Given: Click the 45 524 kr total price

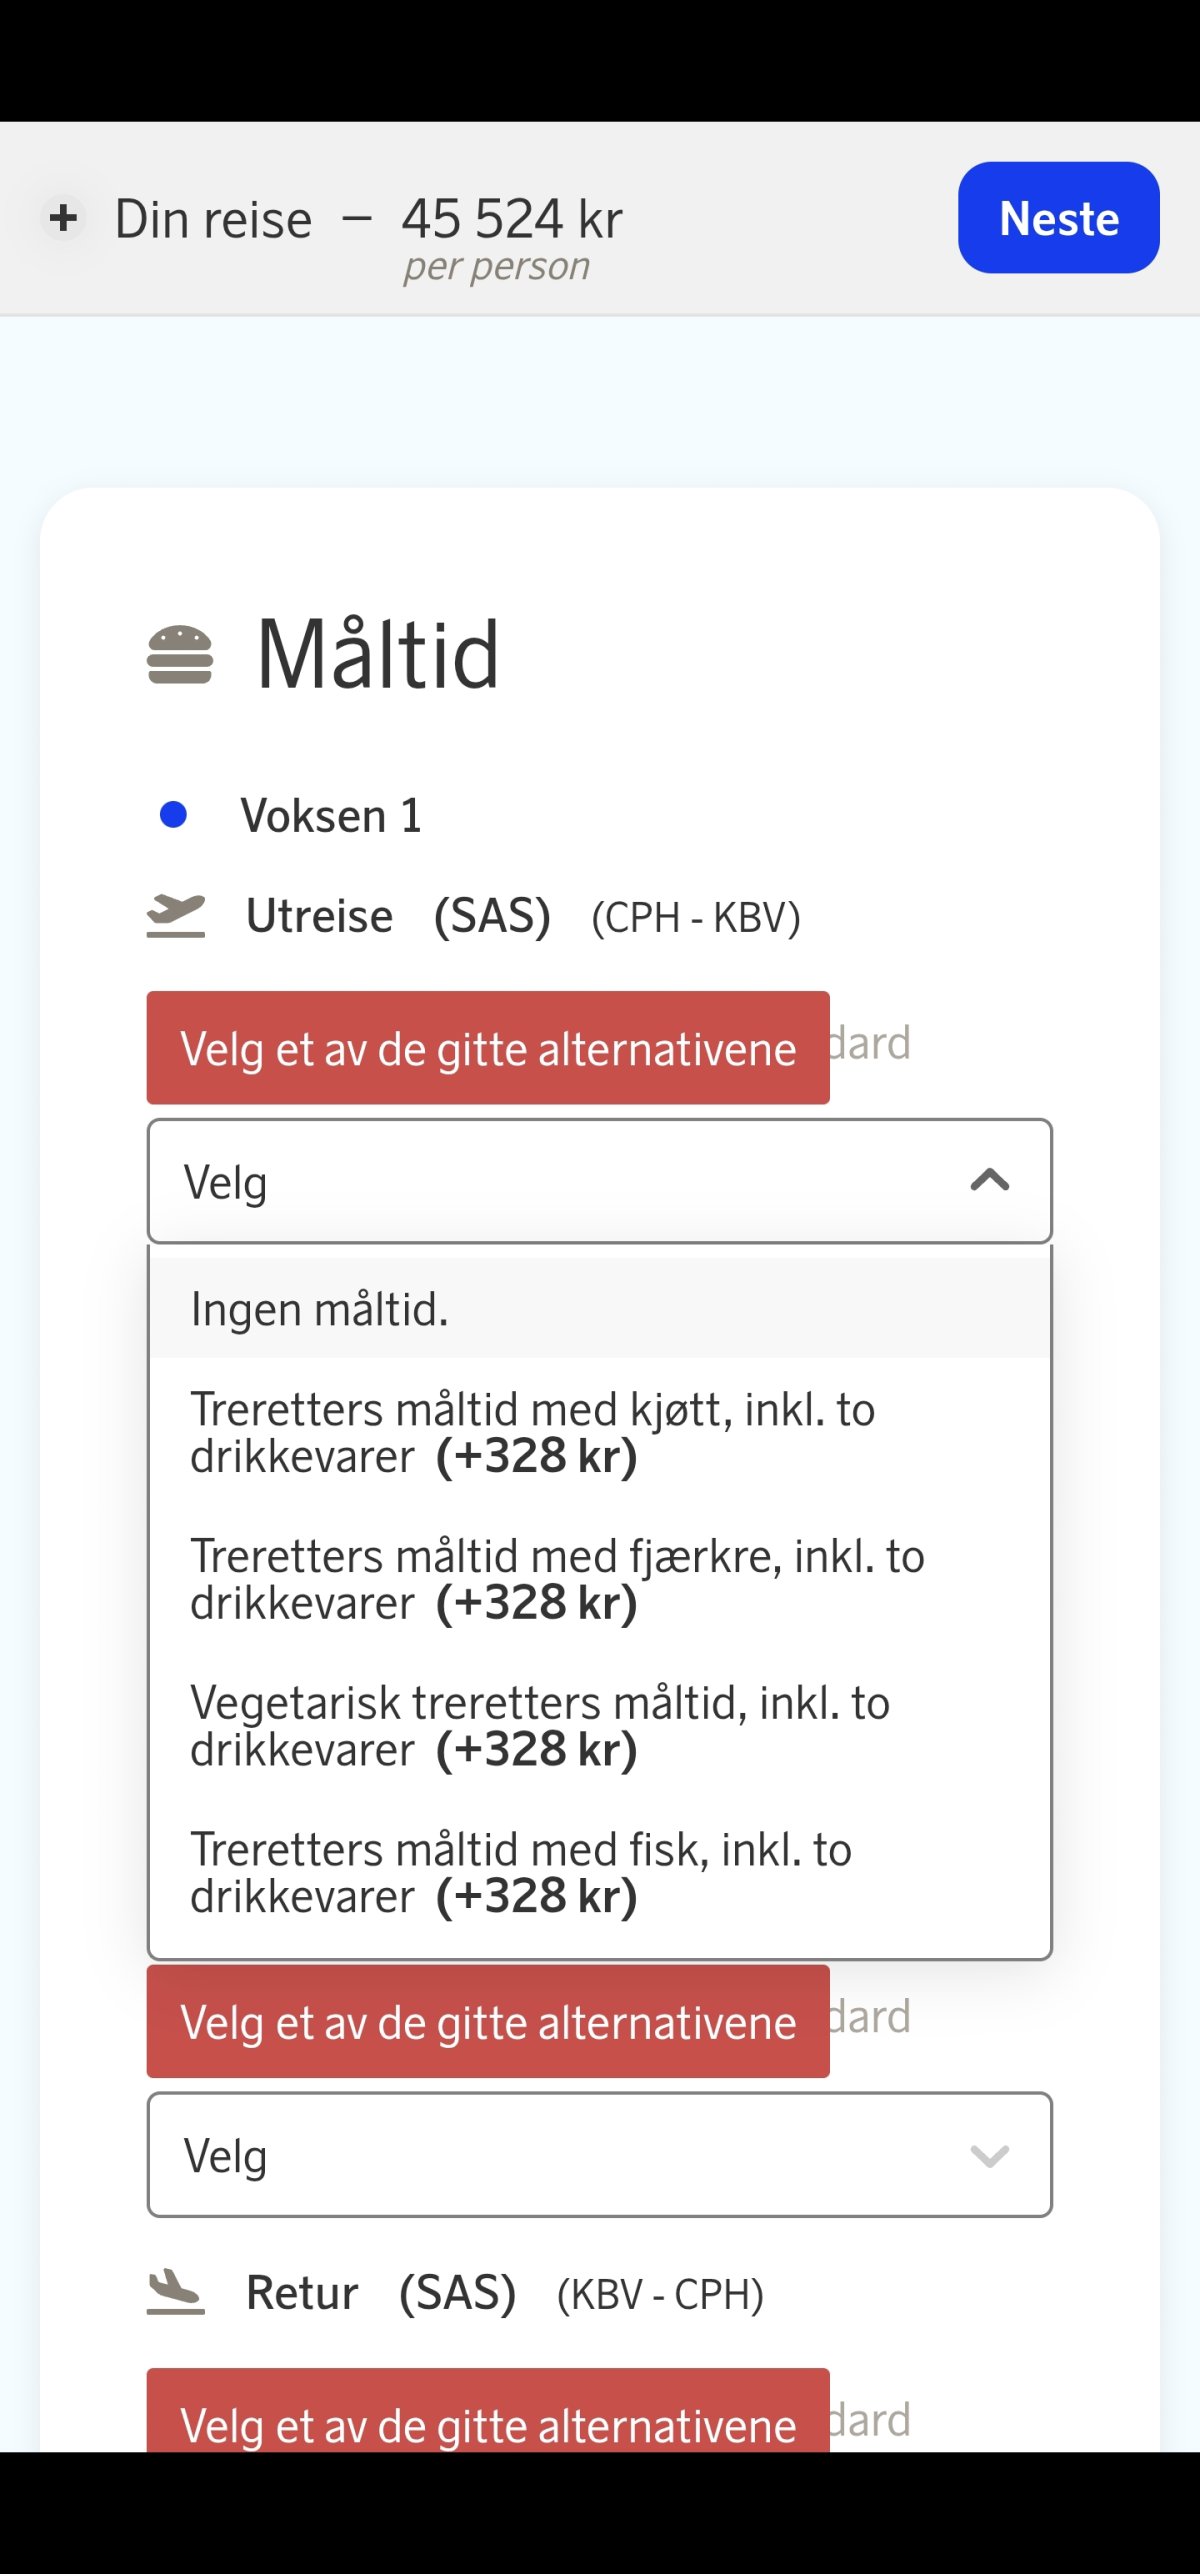Looking at the screenshot, I should click(512, 219).
